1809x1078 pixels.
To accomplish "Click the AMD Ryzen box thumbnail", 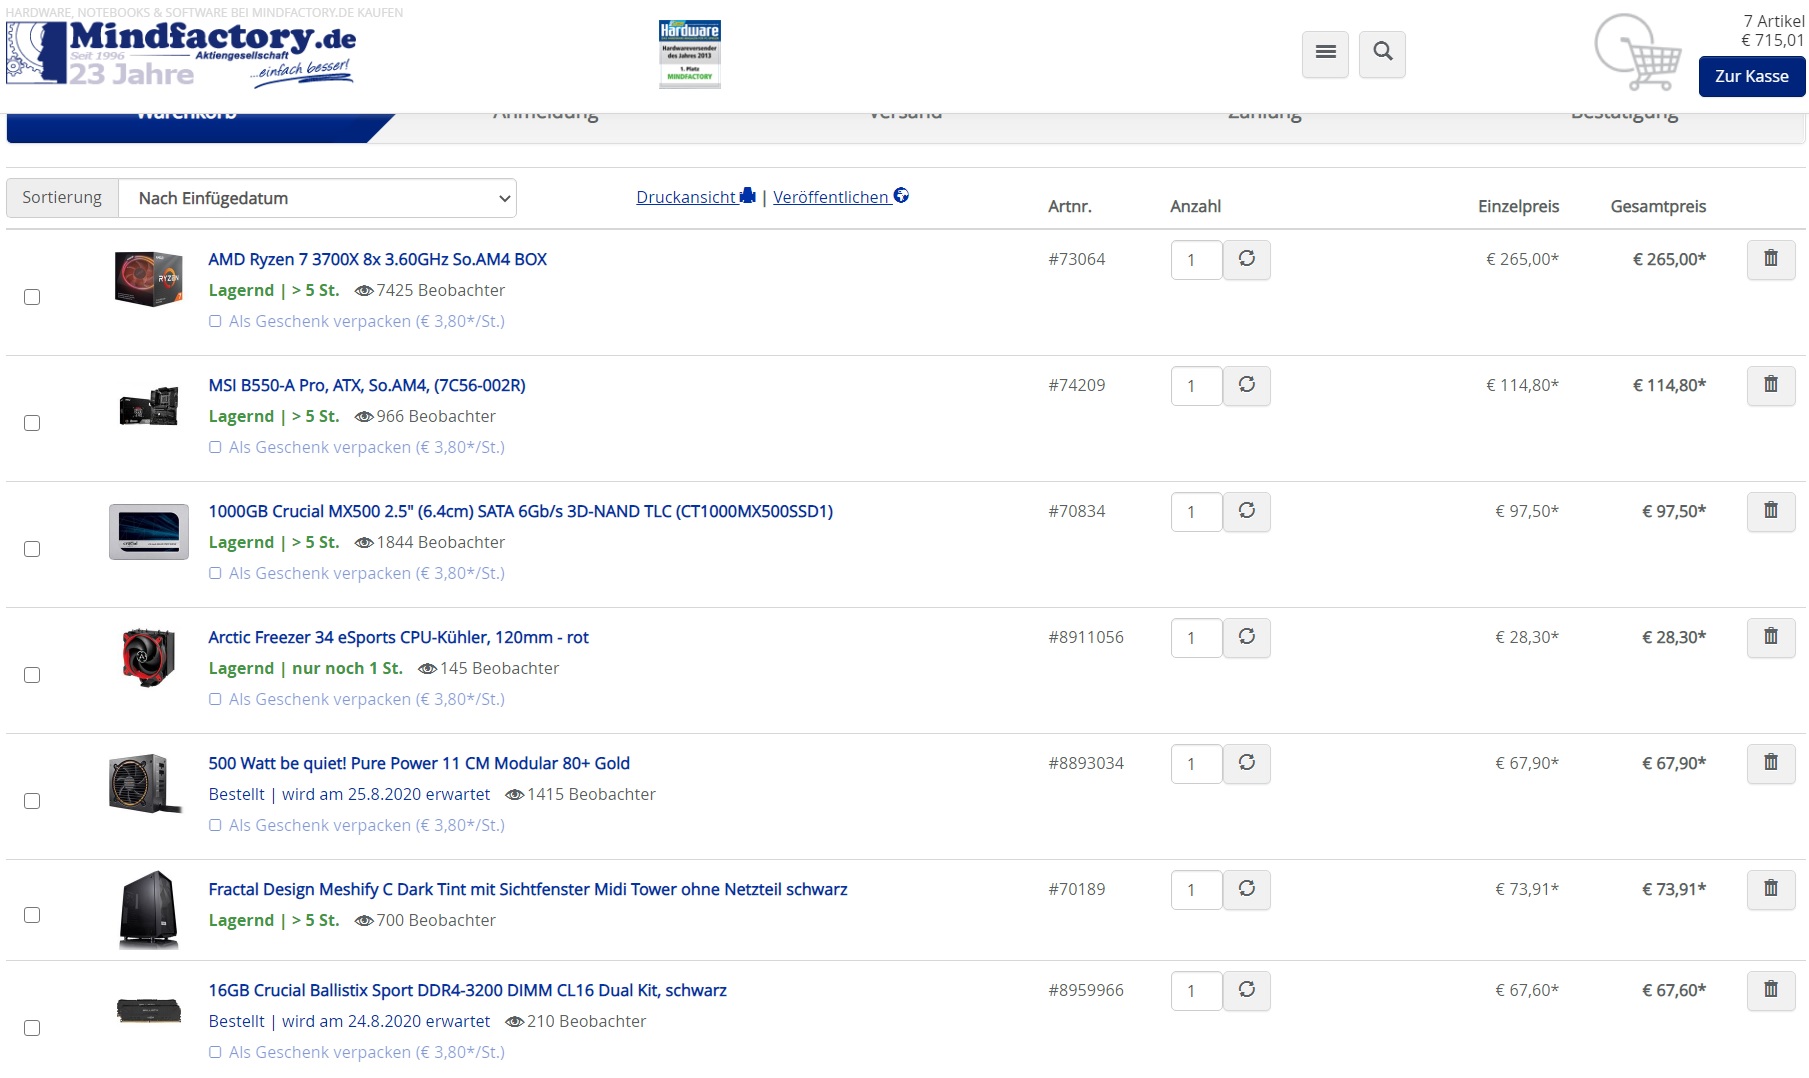I will (149, 279).
